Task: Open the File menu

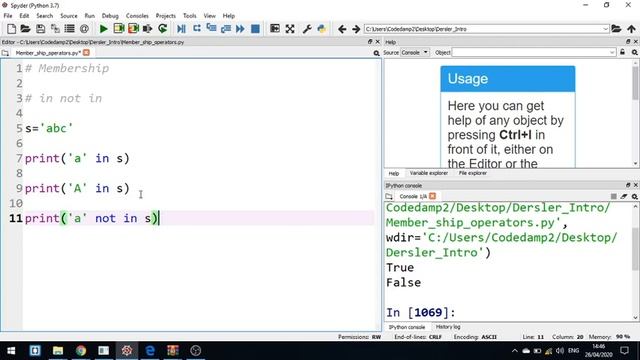Action: 8,16
